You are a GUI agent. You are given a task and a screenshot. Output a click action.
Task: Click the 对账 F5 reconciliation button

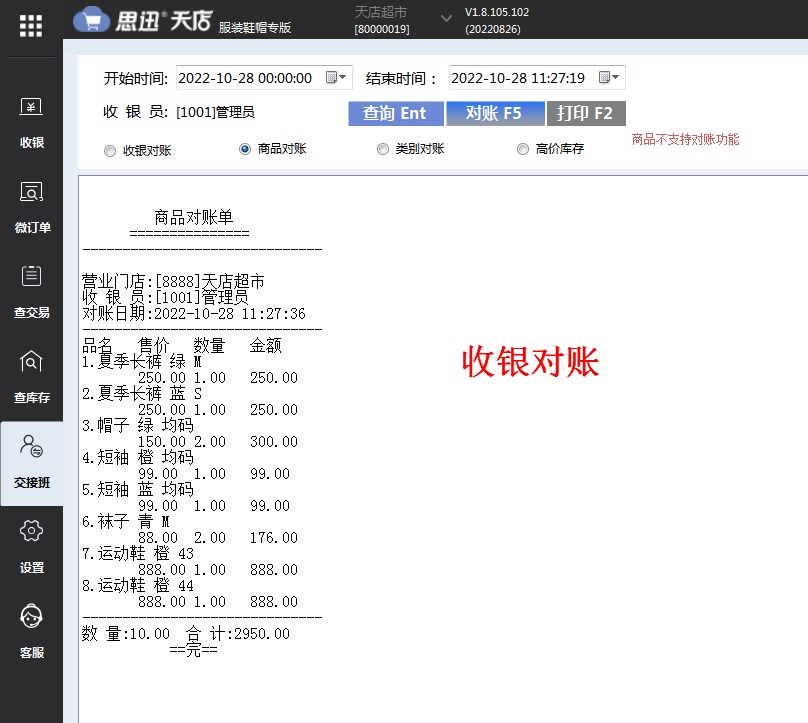(495, 113)
